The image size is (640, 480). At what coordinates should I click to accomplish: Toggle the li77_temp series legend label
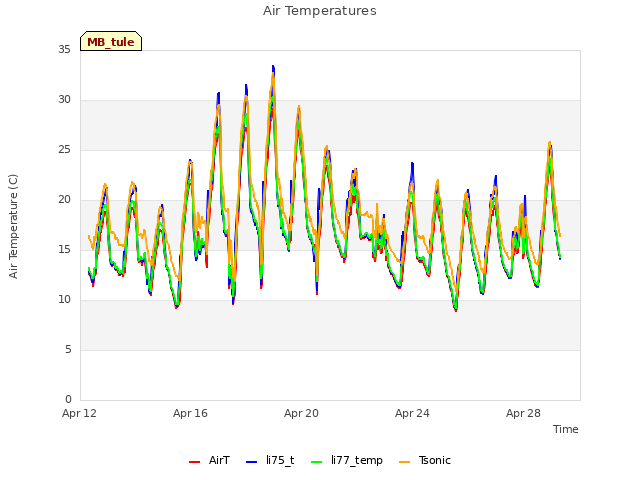(x=357, y=461)
